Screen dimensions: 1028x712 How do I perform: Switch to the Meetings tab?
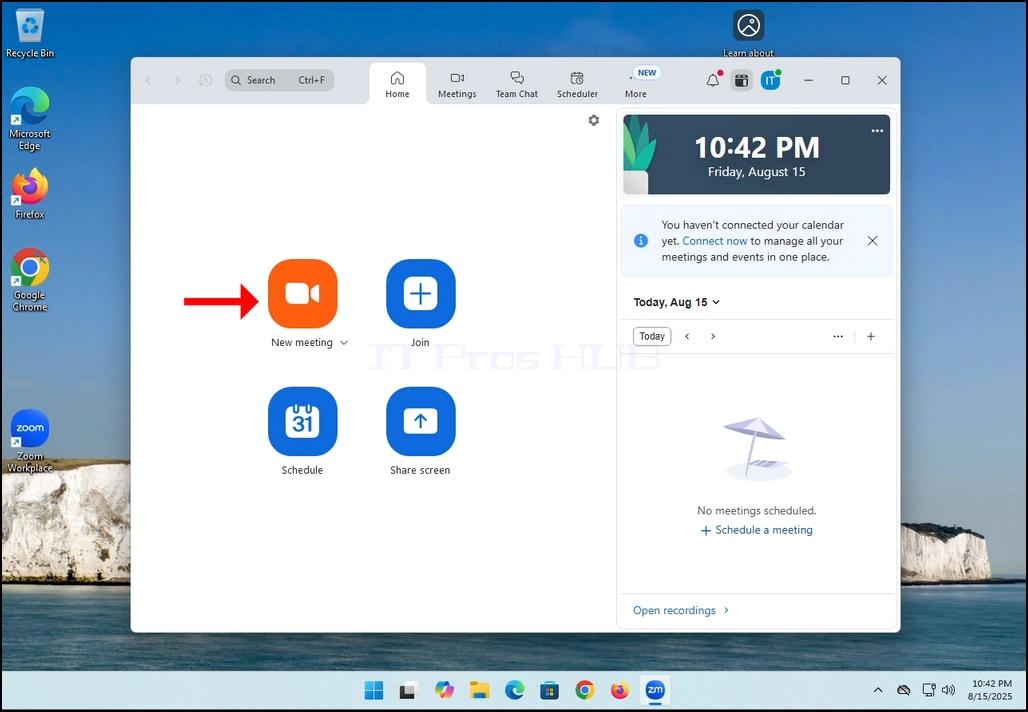457,84
